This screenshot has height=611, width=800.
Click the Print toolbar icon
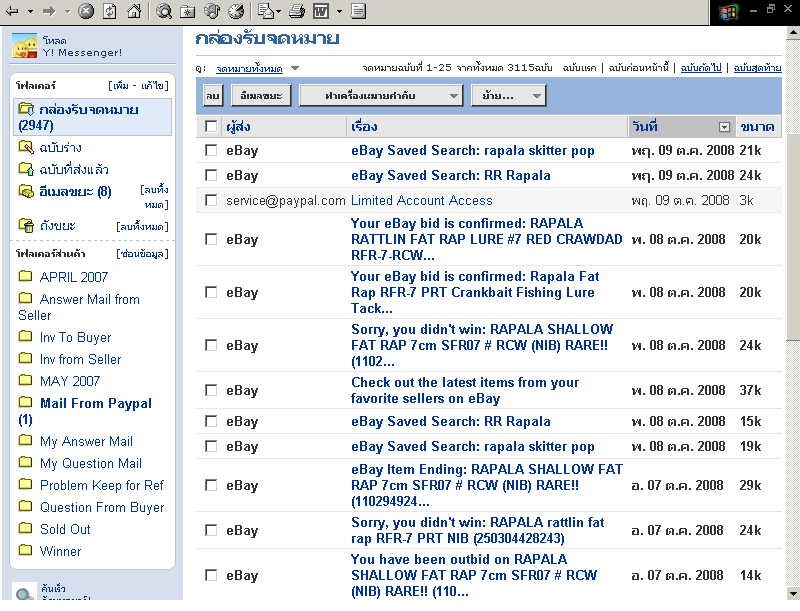[x=297, y=11]
